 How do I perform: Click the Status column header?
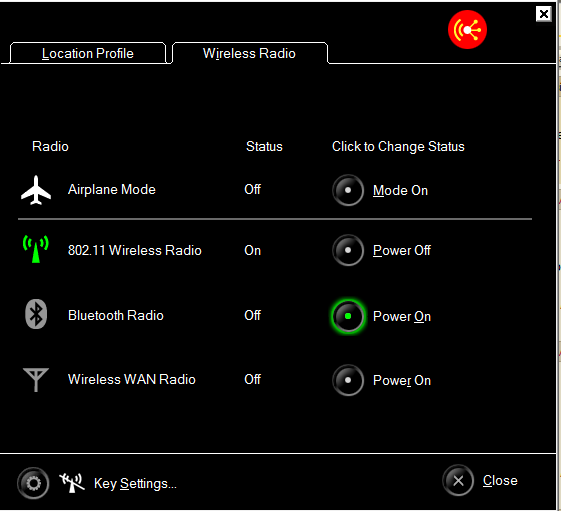(264, 146)
